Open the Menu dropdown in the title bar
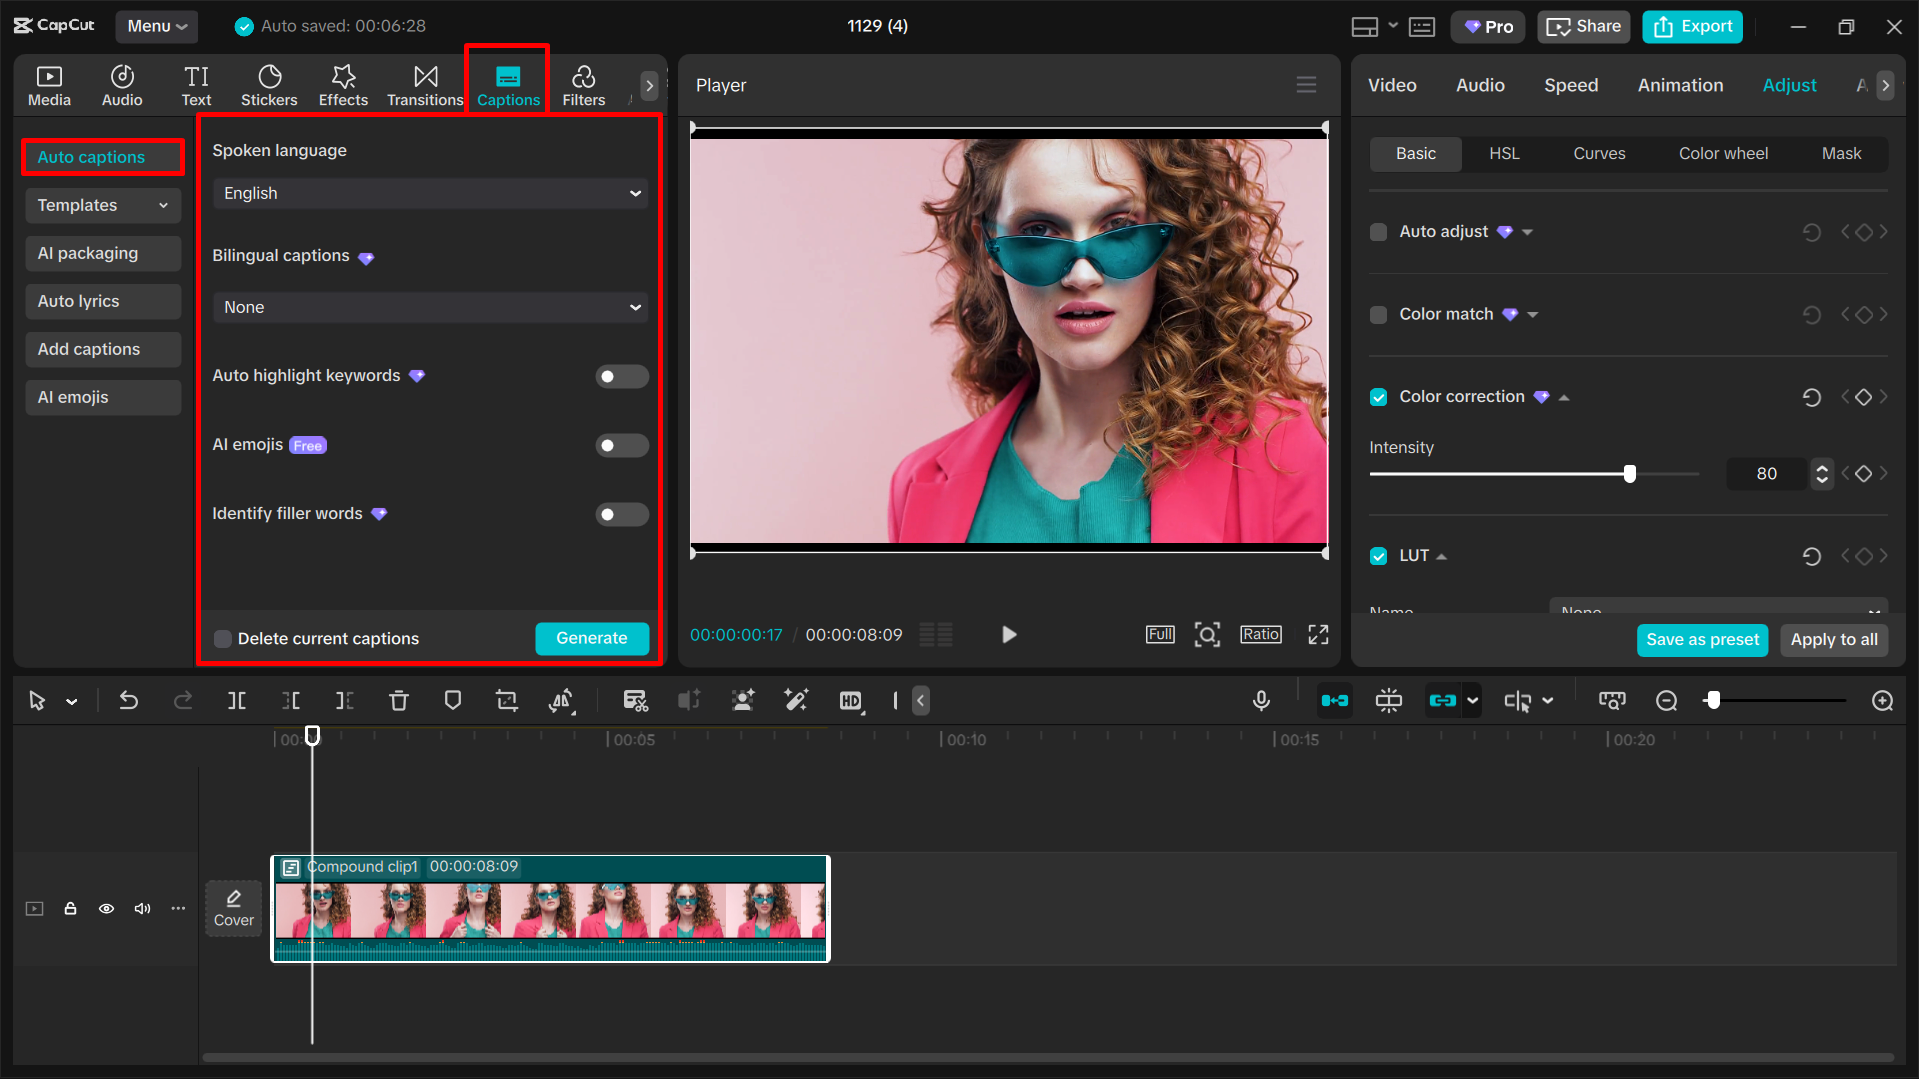This screenshot has height=1079, width=1919. [156, 26]
